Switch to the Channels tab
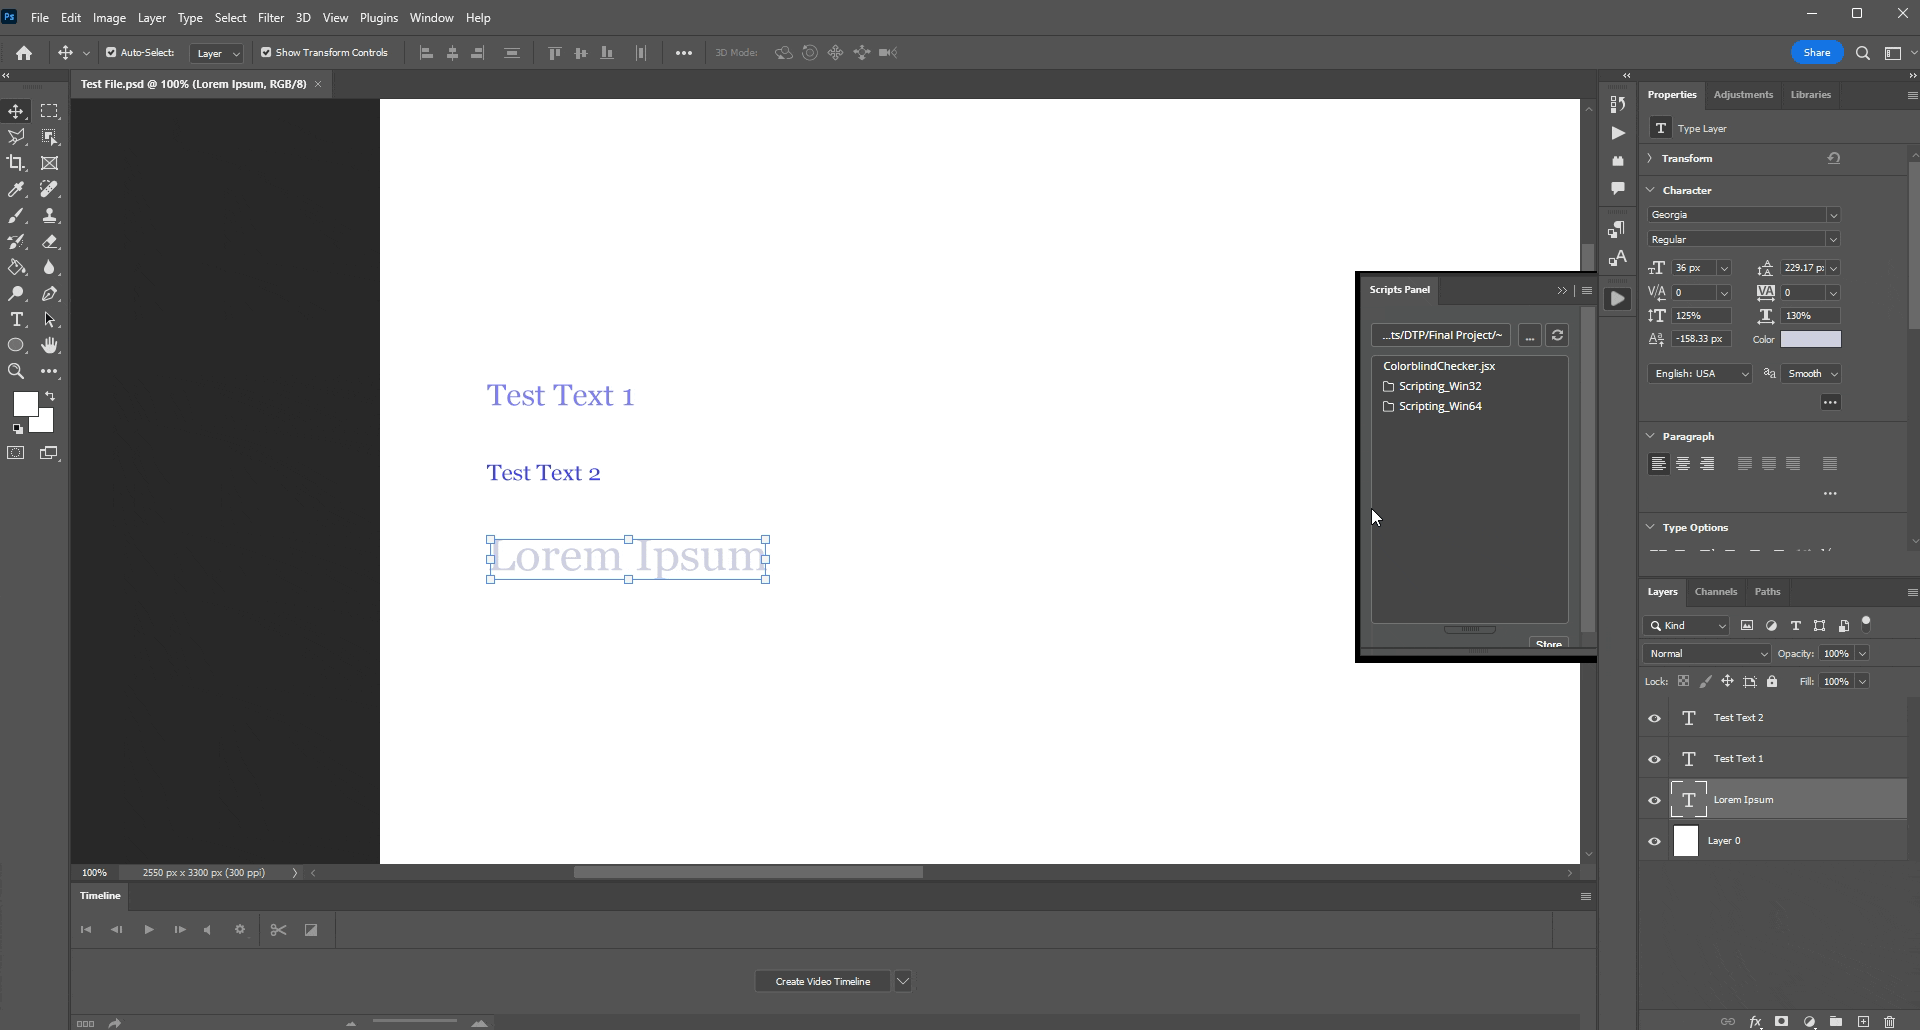This screenshot has width=1920, height=1030. (x=1715, y=592)
